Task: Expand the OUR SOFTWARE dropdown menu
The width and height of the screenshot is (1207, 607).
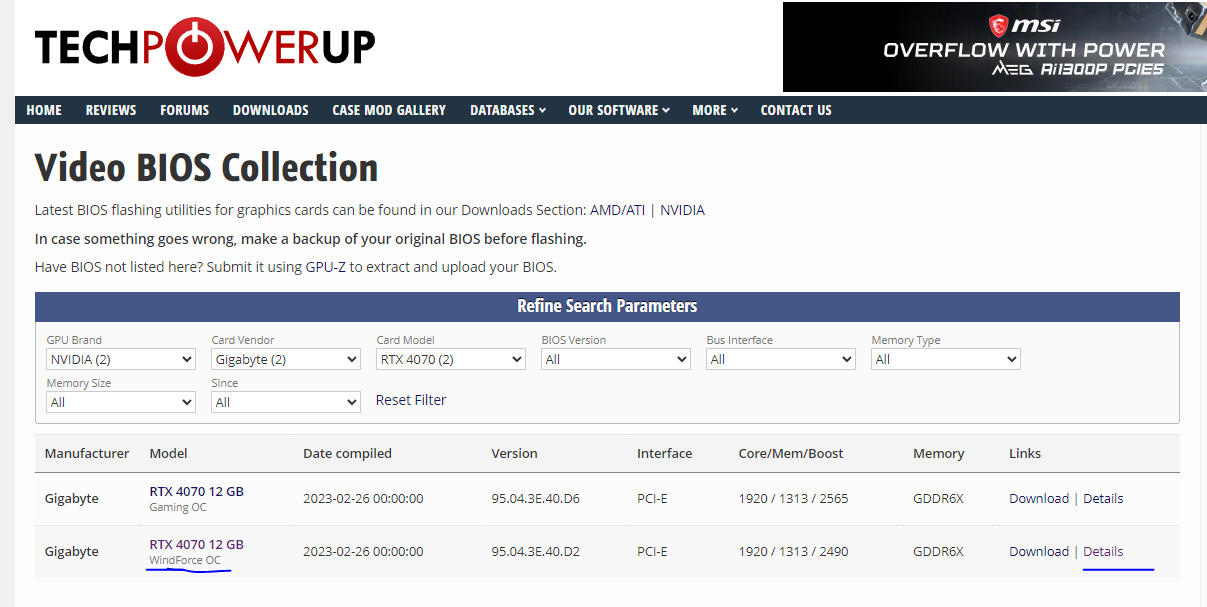Action: 619,110
